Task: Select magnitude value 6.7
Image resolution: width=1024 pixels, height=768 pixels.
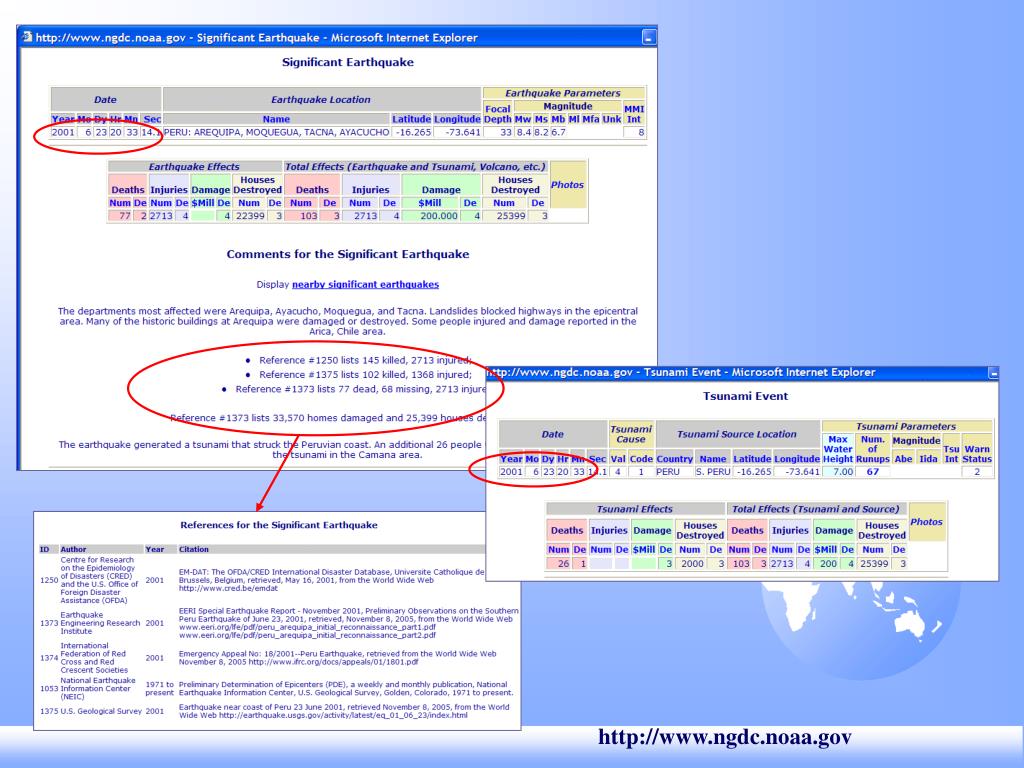Action: (x=558, y=132)
